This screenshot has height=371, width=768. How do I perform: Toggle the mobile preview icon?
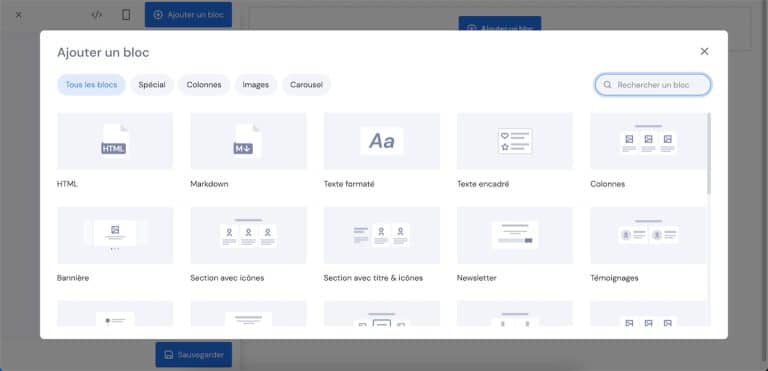tap(126, 15)
